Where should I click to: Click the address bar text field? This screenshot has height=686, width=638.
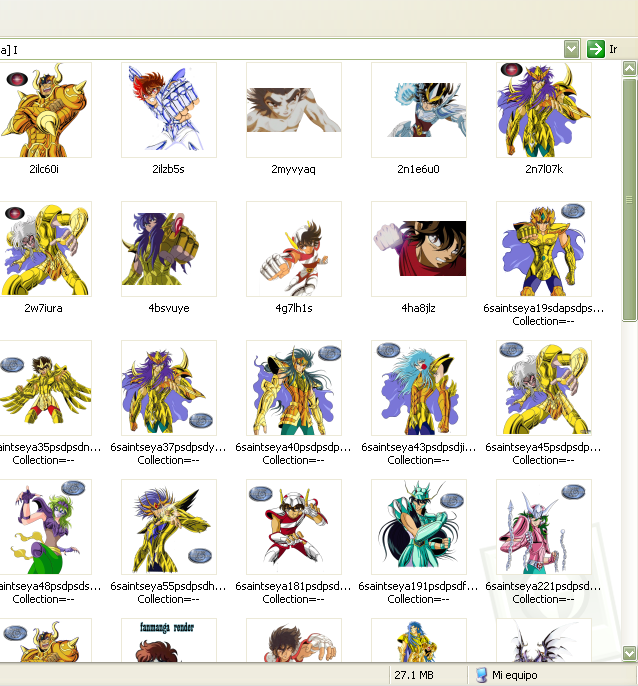280,49
